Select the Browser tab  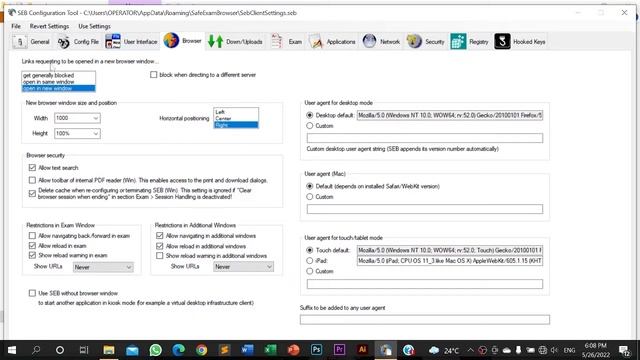coord(182,41)
